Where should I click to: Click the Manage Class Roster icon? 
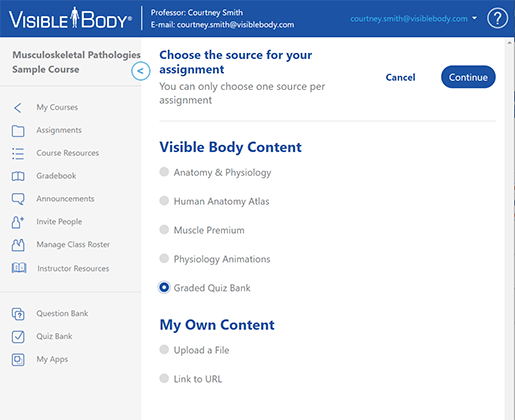pos(18,245)
